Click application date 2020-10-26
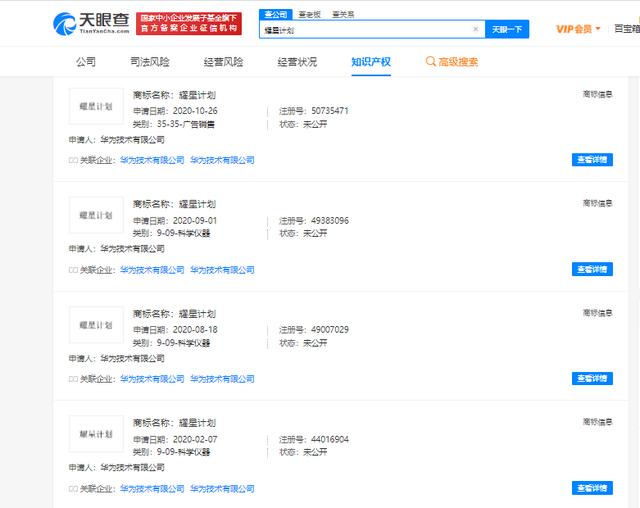The image size is (640, 508). [195, 111]
